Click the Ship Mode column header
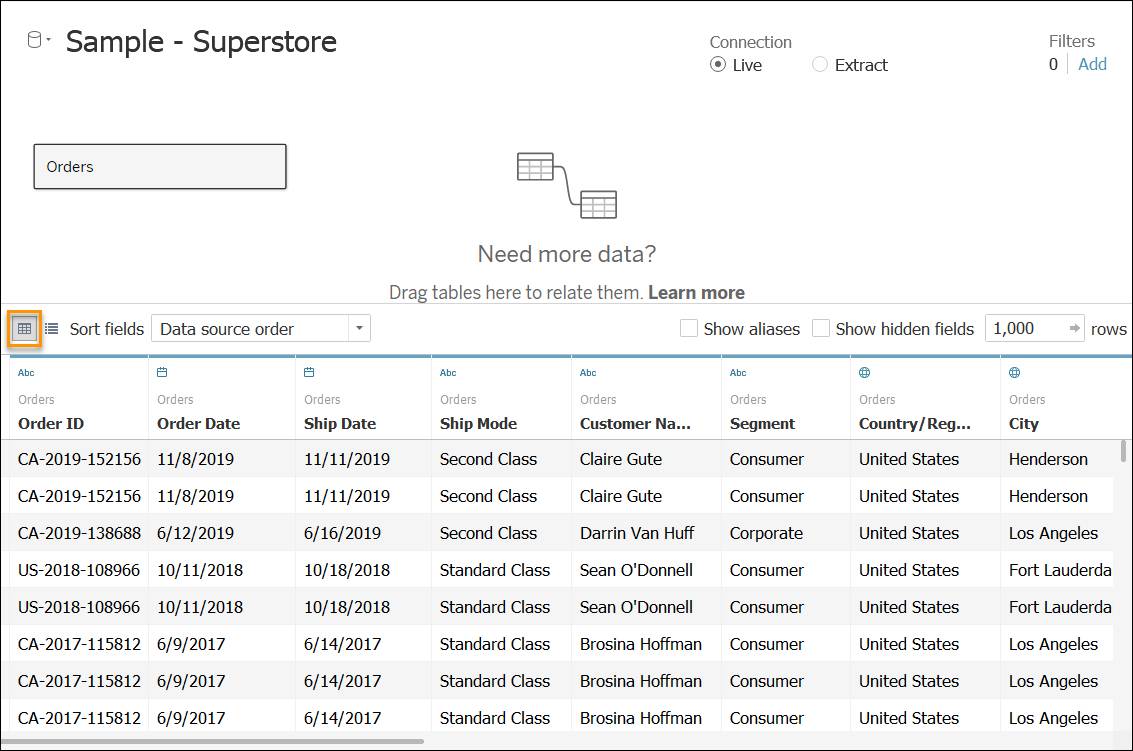This screenshot has width=1133, height=751. coord(478,424)
